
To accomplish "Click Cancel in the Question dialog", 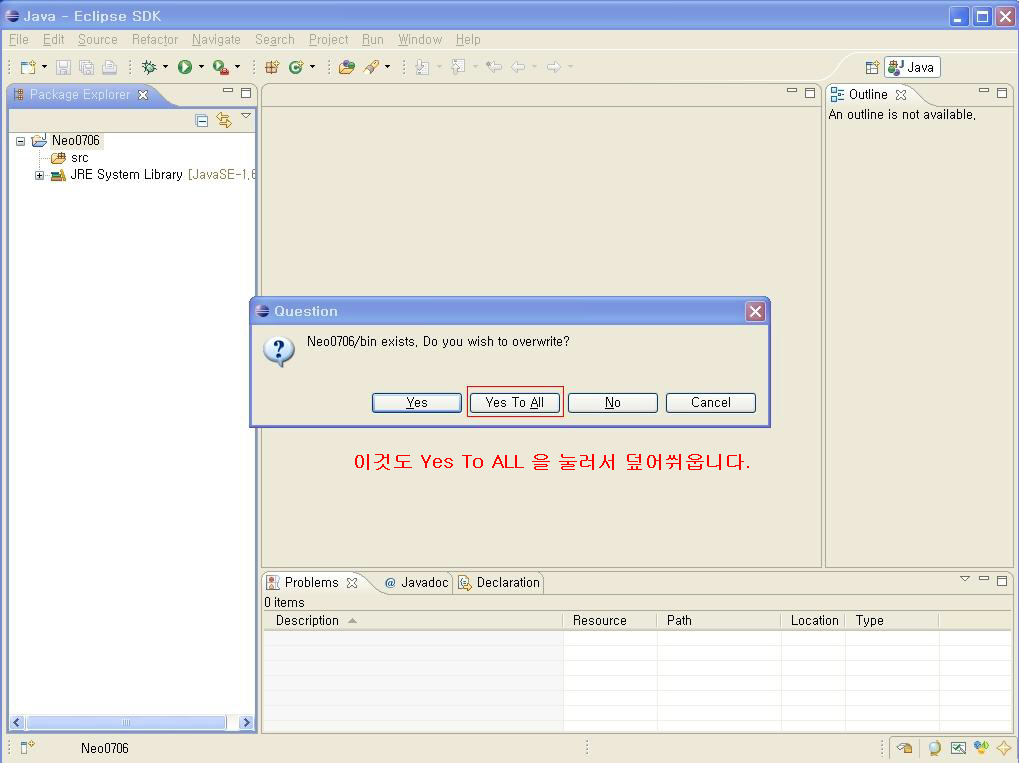I will pos(711,402).
